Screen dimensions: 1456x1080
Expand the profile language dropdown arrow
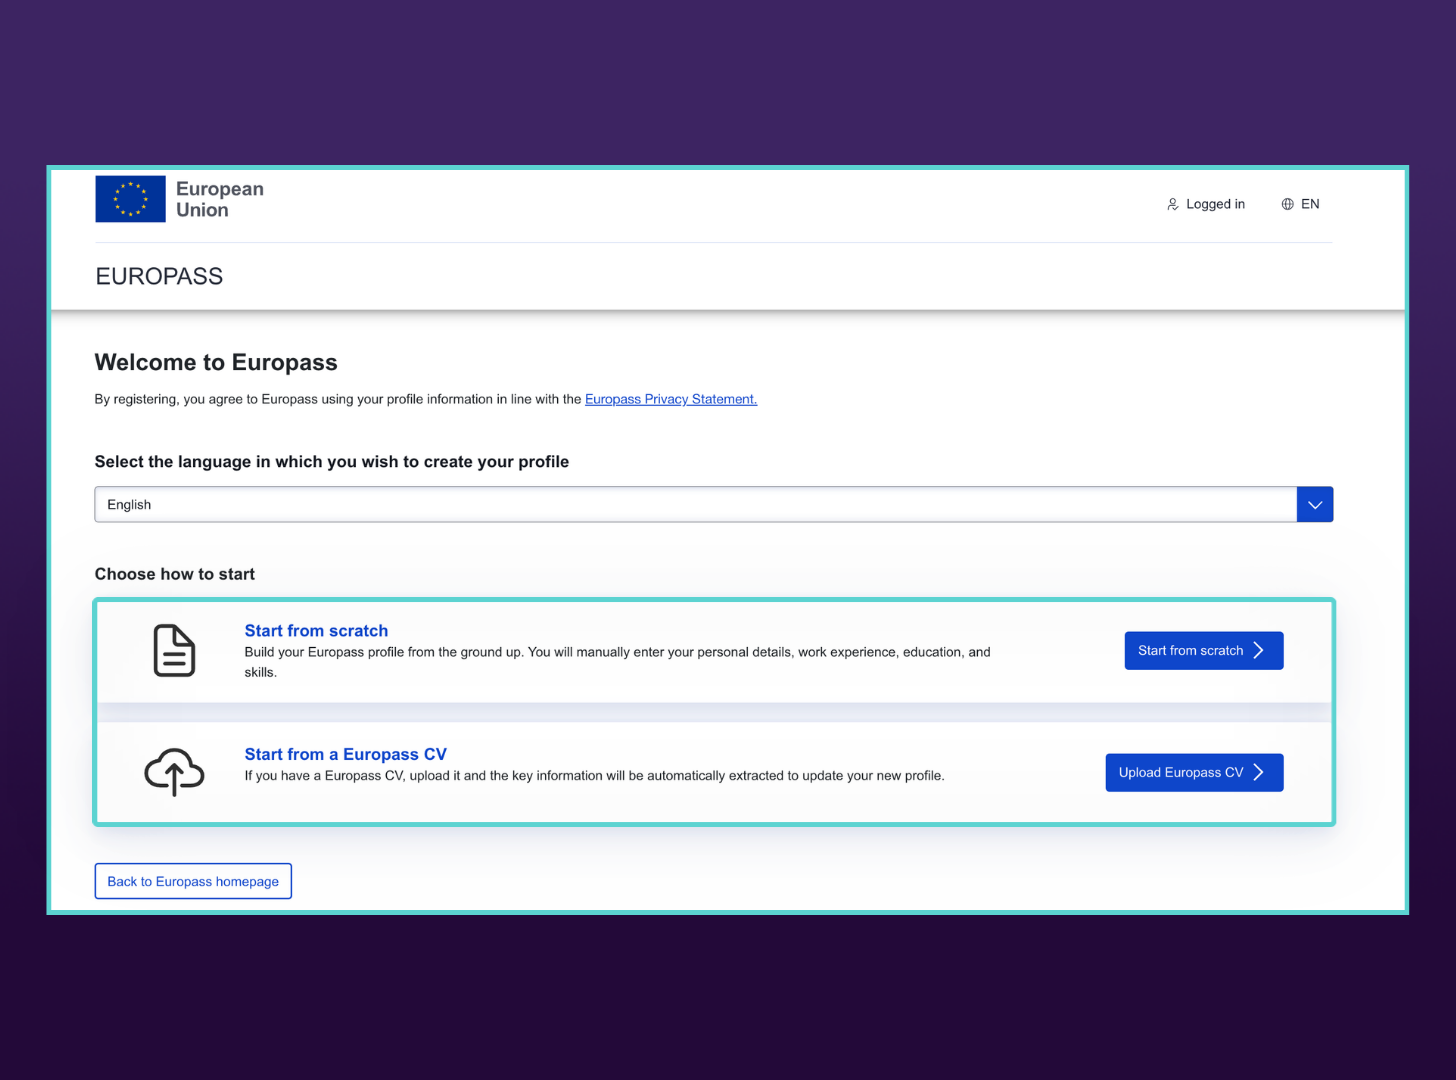[x=1315, y=505]
